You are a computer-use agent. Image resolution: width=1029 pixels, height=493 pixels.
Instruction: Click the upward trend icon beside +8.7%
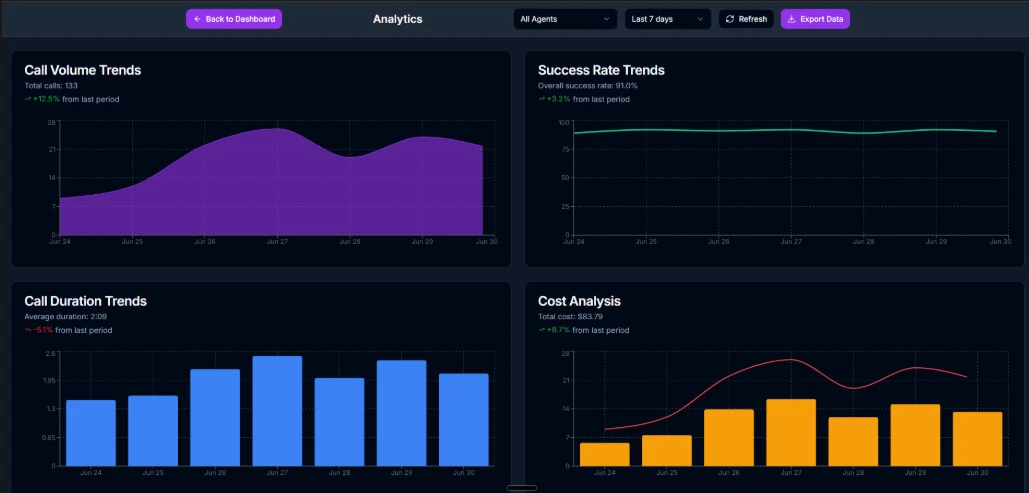click(x=541, y=330)
